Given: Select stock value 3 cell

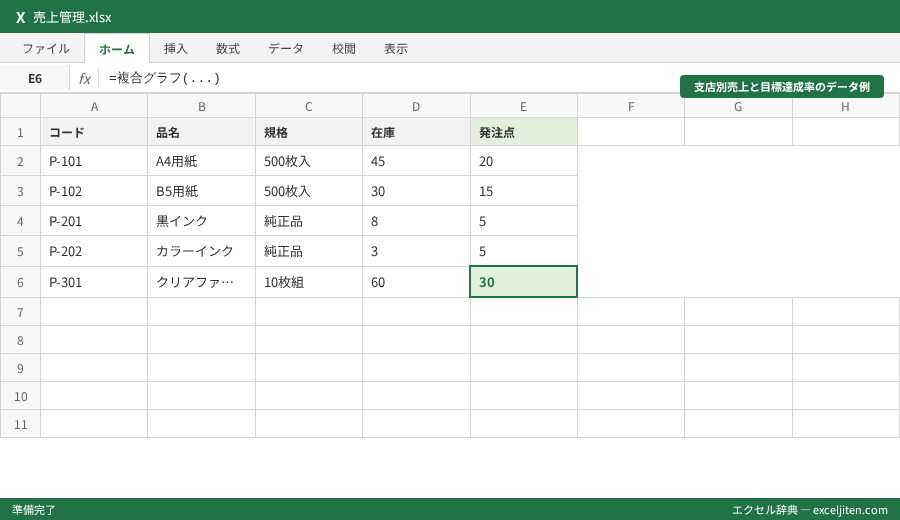Looking at the screenshot, I should (416, 251).
